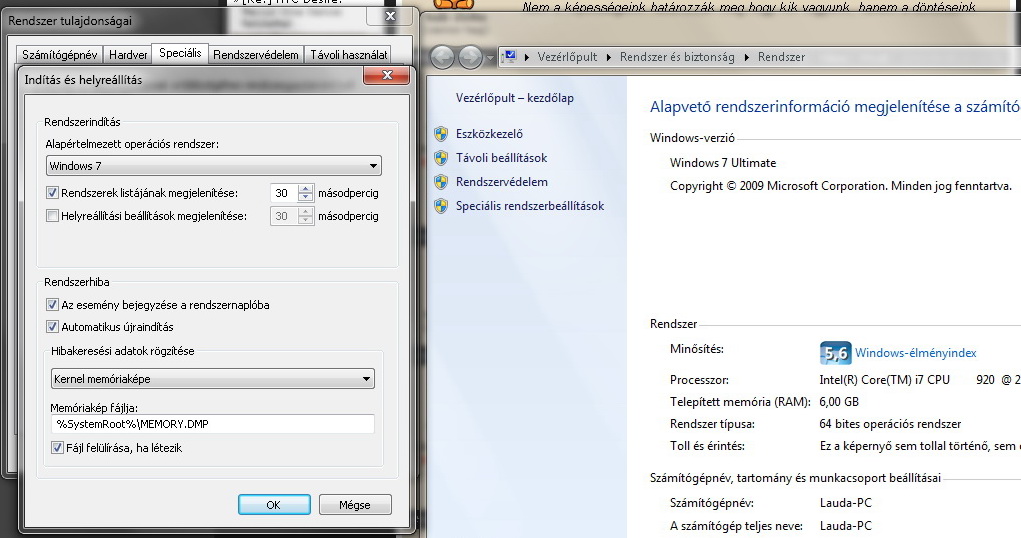This screenshot has width=1021, height=538.
Task: Click the shield icon beside Rendszervédelem link
Action: 441,182
